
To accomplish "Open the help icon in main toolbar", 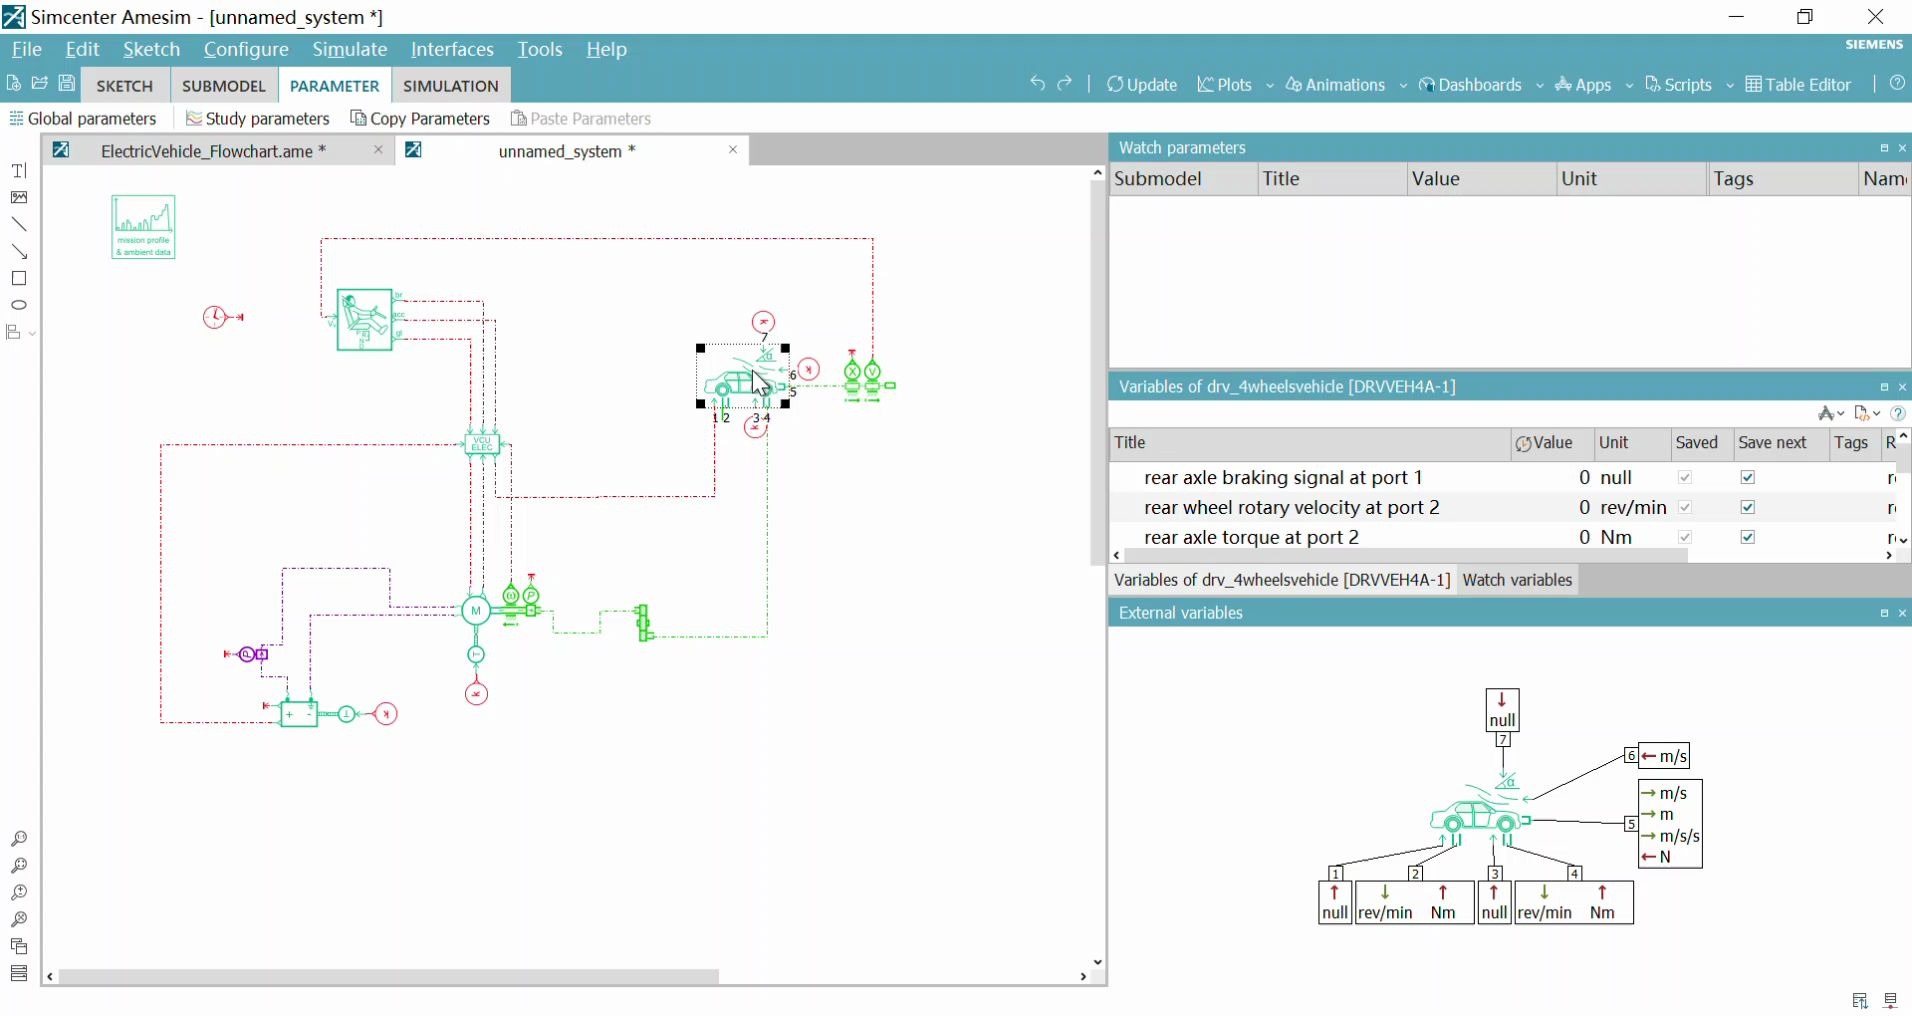I will [1897, 84].
